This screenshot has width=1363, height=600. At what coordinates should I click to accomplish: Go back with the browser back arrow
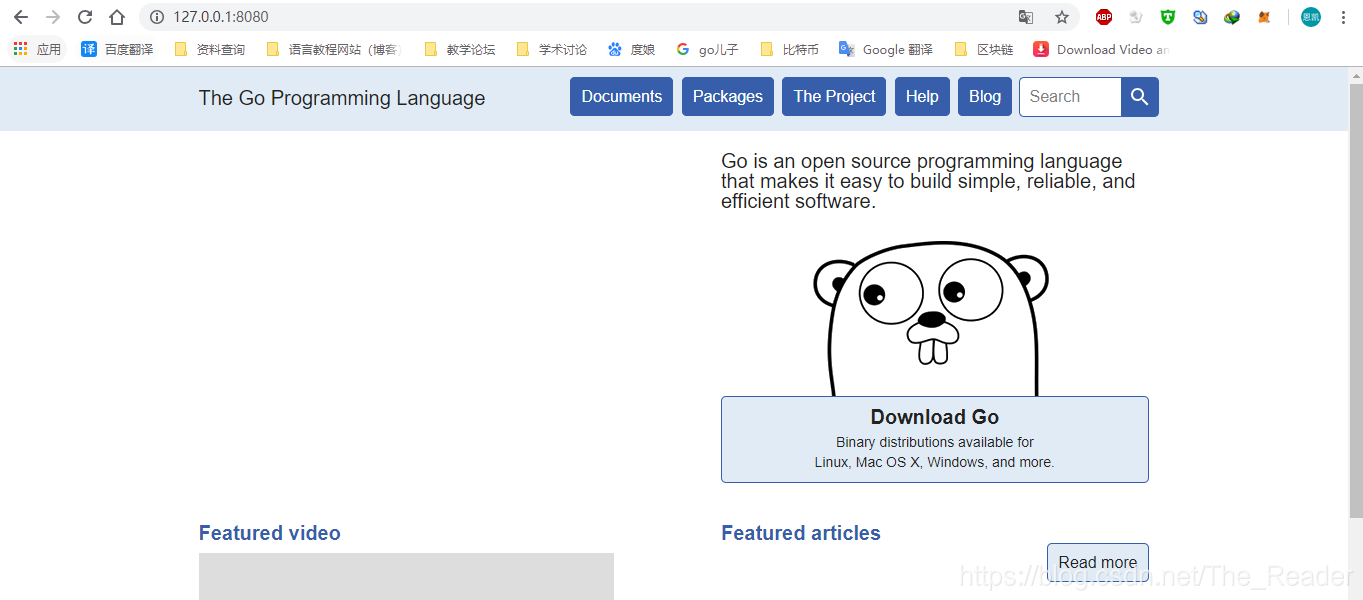(x=21, y=17)
